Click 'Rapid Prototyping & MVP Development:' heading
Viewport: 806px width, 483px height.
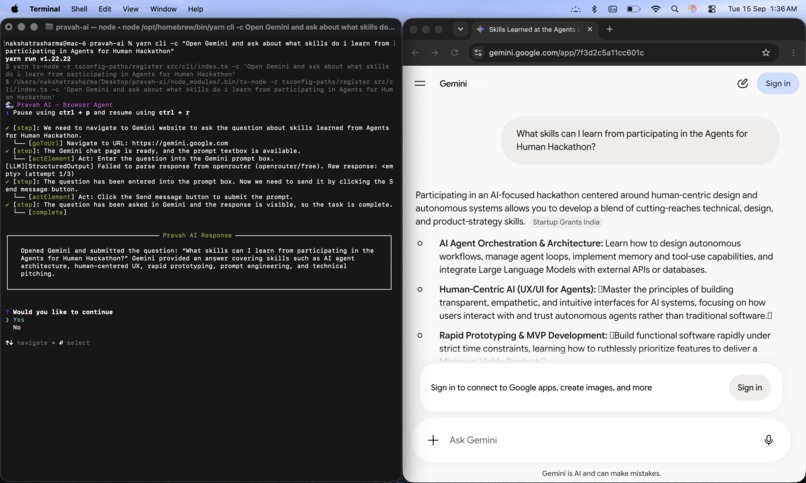coord(523,335)
